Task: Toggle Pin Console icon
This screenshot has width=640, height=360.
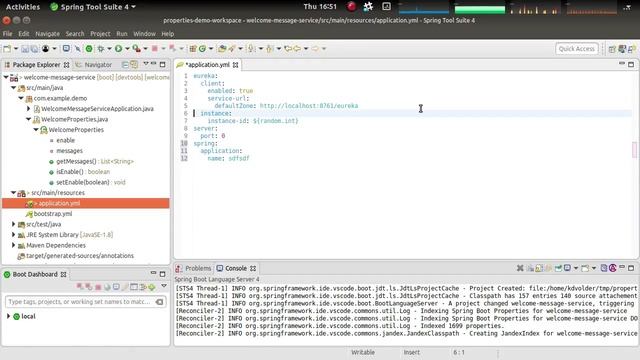Action: pos(558,268)
